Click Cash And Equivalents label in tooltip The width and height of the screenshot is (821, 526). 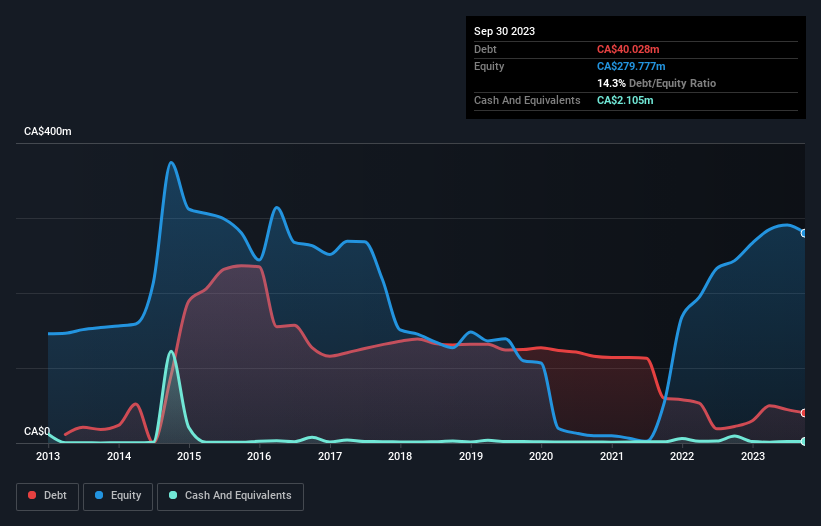pos(527,100)
